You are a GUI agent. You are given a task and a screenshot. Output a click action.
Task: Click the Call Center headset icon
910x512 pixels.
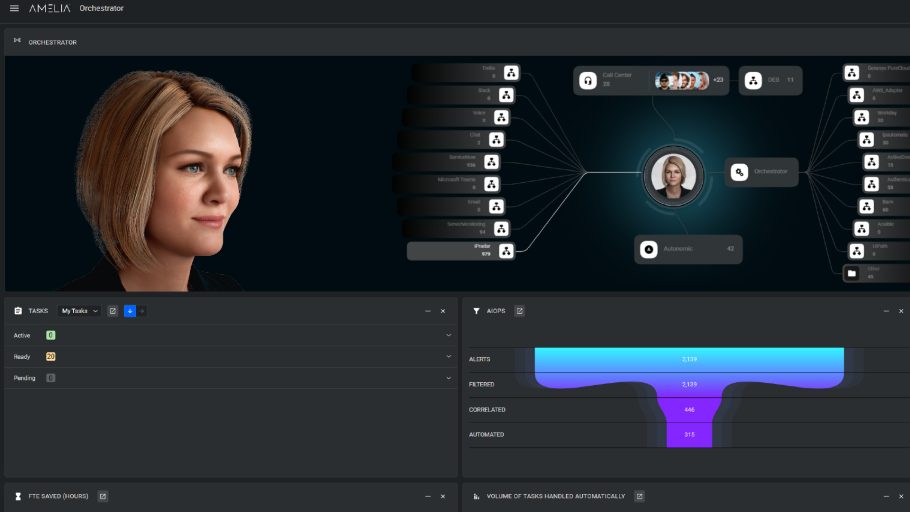click(x=587, y=81)
